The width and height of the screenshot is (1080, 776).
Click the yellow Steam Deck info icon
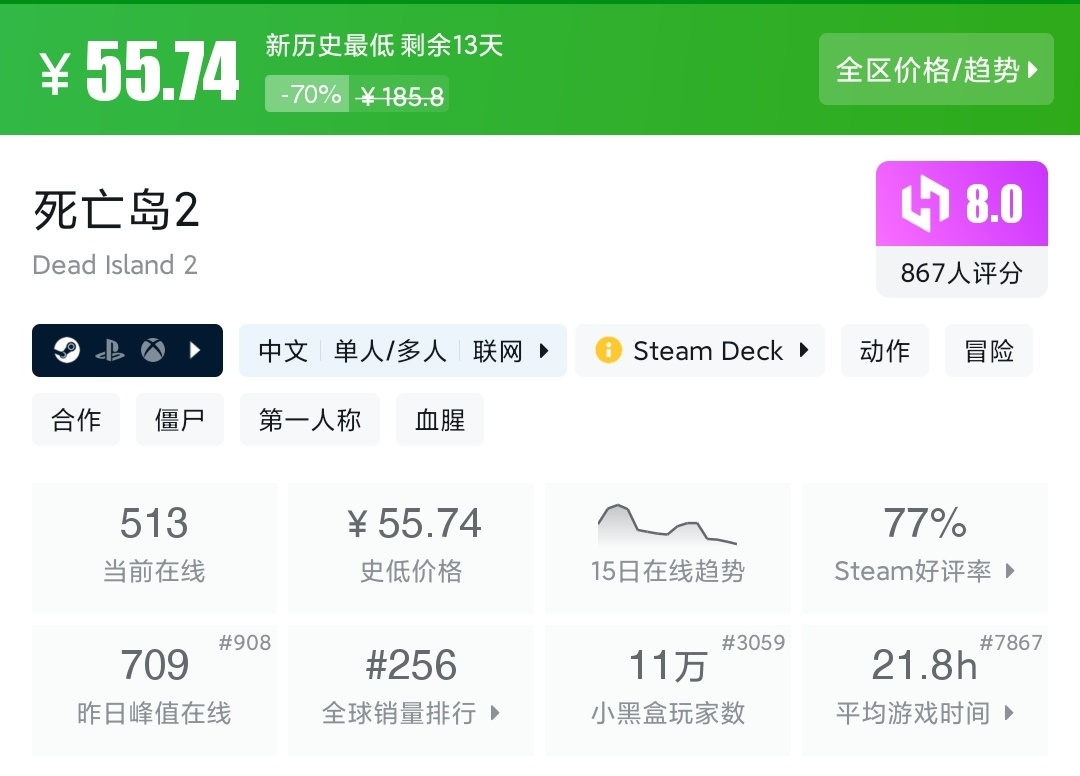point(608,351)
